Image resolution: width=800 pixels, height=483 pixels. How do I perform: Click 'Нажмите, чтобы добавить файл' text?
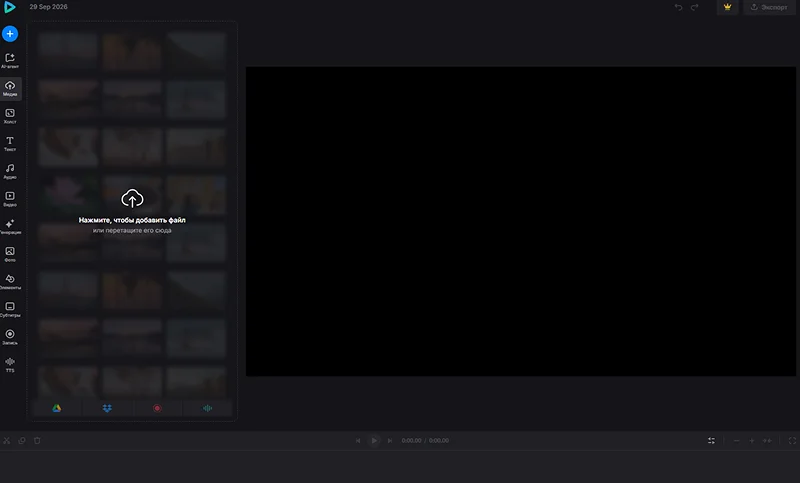[132, 220]
